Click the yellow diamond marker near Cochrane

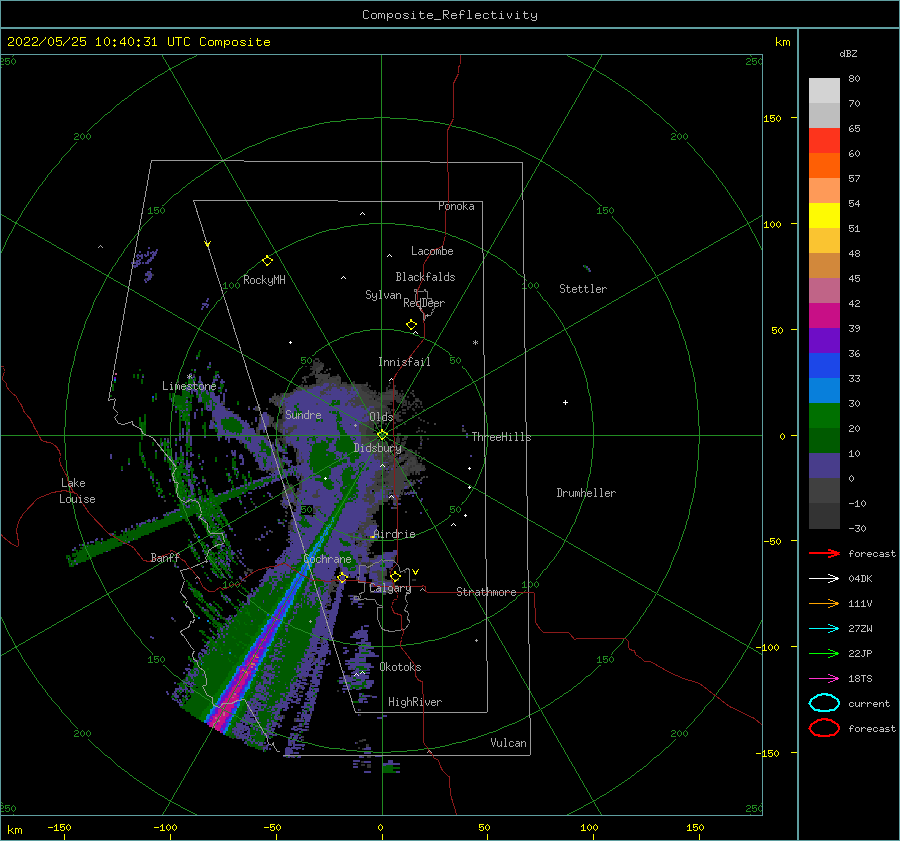tap(342, 577)
